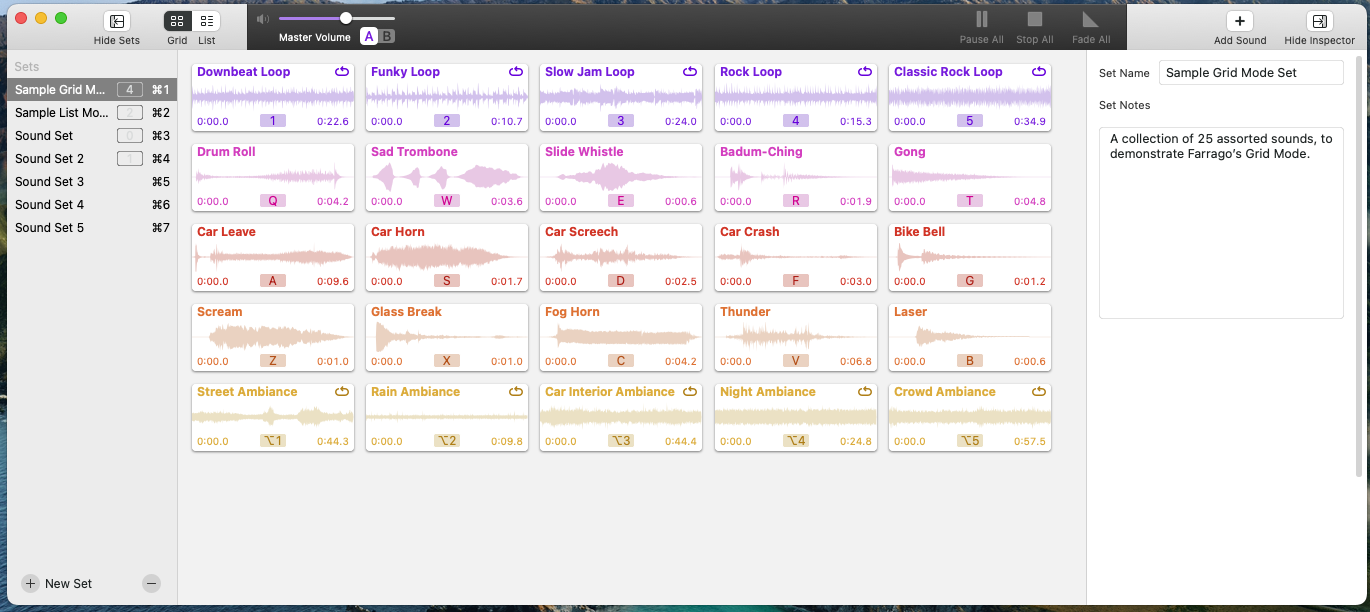Select the B toggle next to Master Volume
This screenshot has height=612, width=1370.
click(387, 37)
